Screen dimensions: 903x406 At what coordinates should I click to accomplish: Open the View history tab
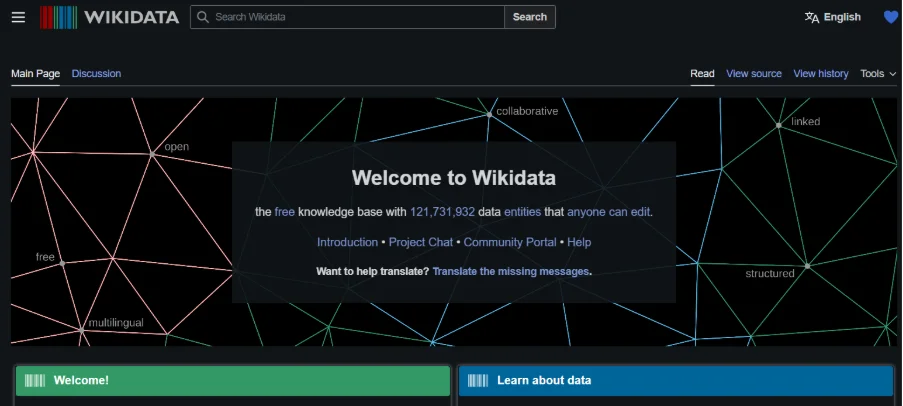point(821,74)
